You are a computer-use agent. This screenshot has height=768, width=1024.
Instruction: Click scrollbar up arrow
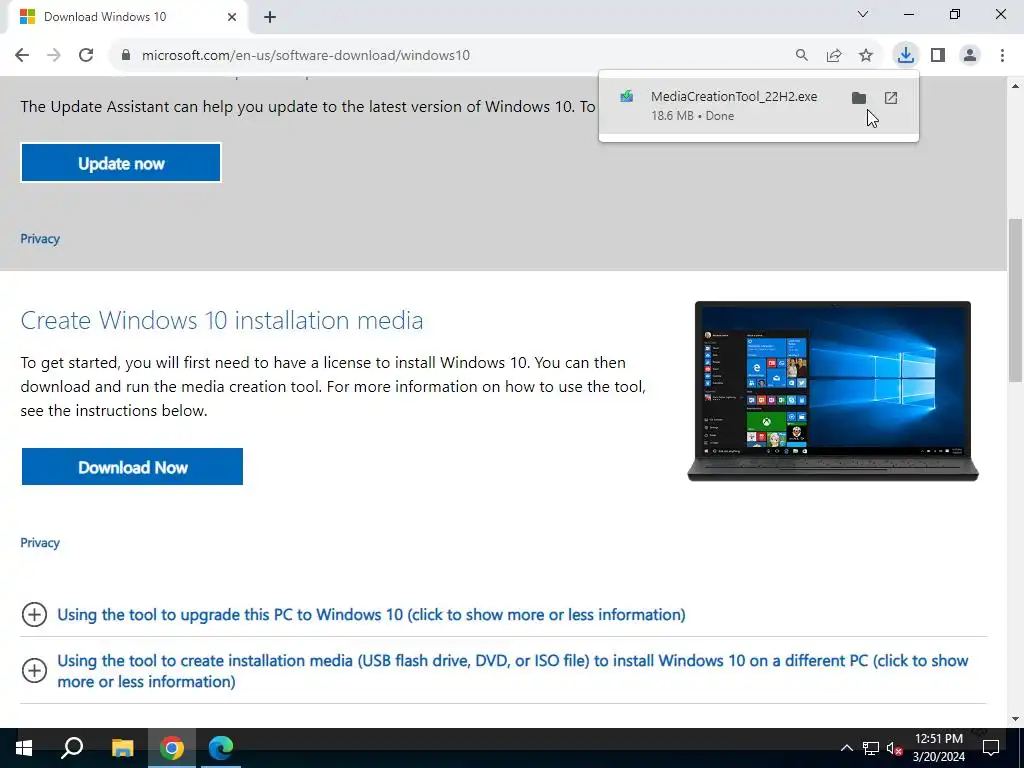[x=1016, y=86]
